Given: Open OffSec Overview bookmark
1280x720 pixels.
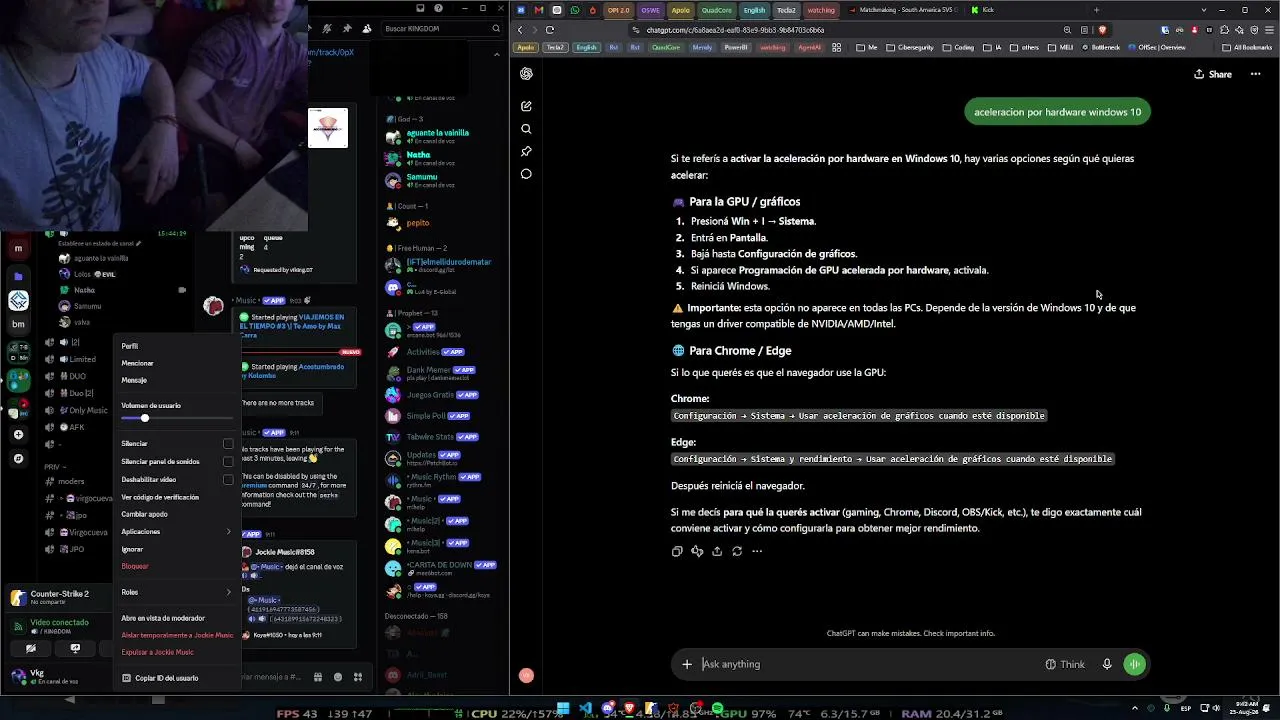Looking at the screenshot, I should point(1157,47).
